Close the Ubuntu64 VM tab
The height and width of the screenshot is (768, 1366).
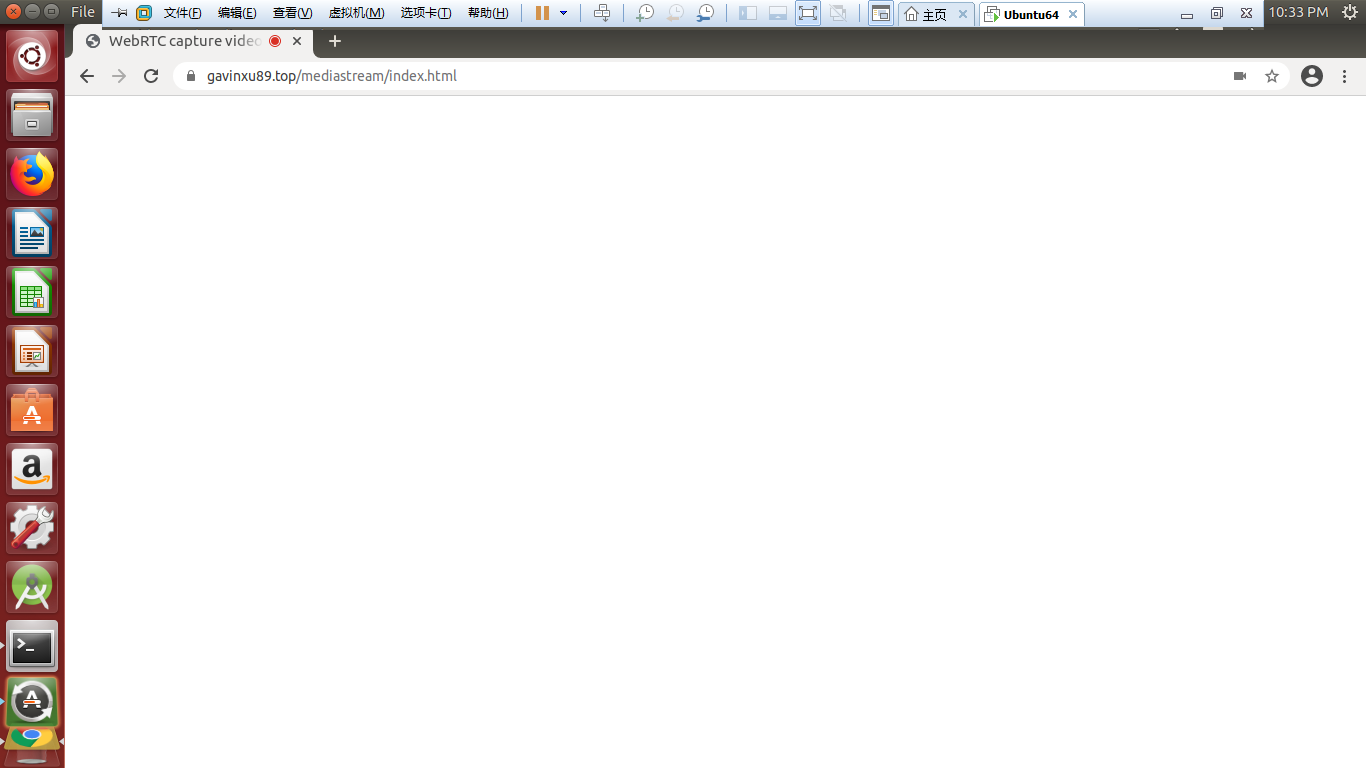point(1073,14)
